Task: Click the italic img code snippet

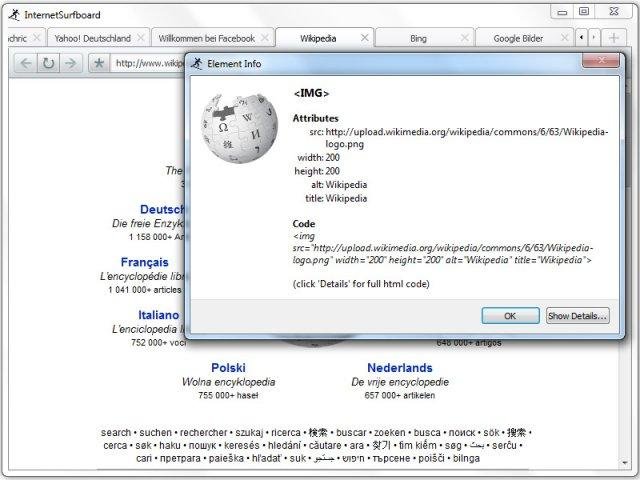Action: [443, 248]
